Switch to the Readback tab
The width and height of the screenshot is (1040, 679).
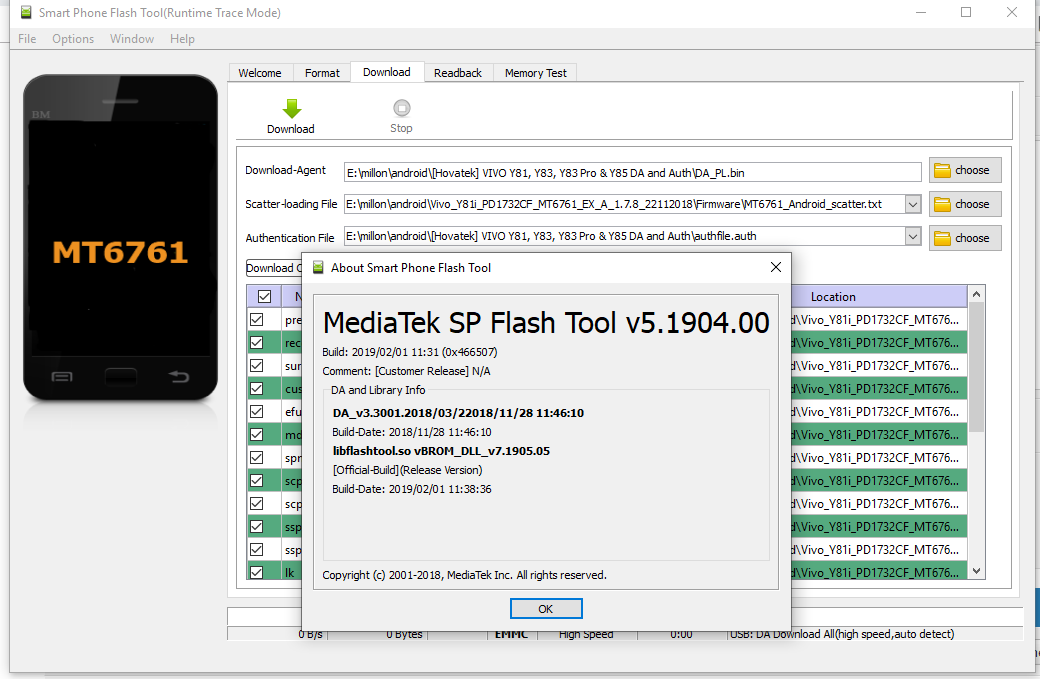(x=458, y=73)
